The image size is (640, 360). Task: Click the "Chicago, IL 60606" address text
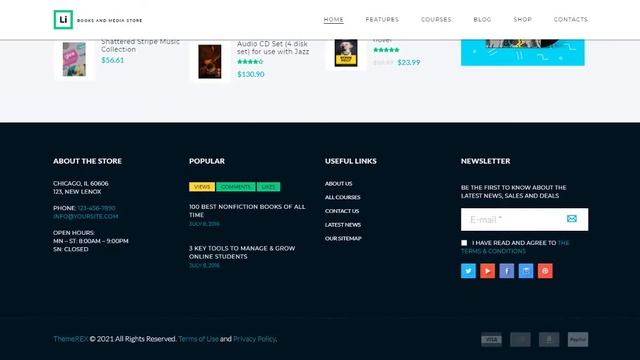[x=81, y=184]
